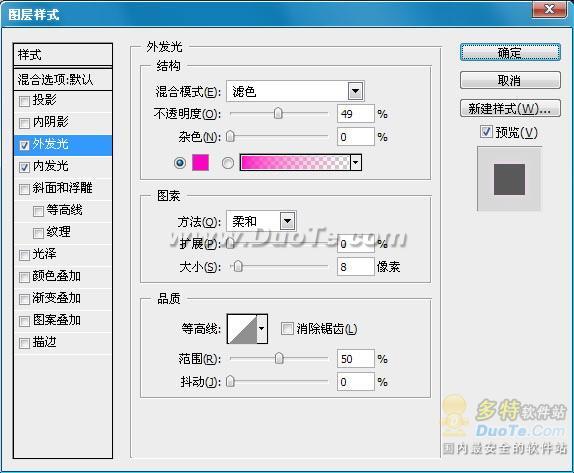The image size is (574, 473).
Task: Open the 描边 settings row
Action: pos(63,343)
